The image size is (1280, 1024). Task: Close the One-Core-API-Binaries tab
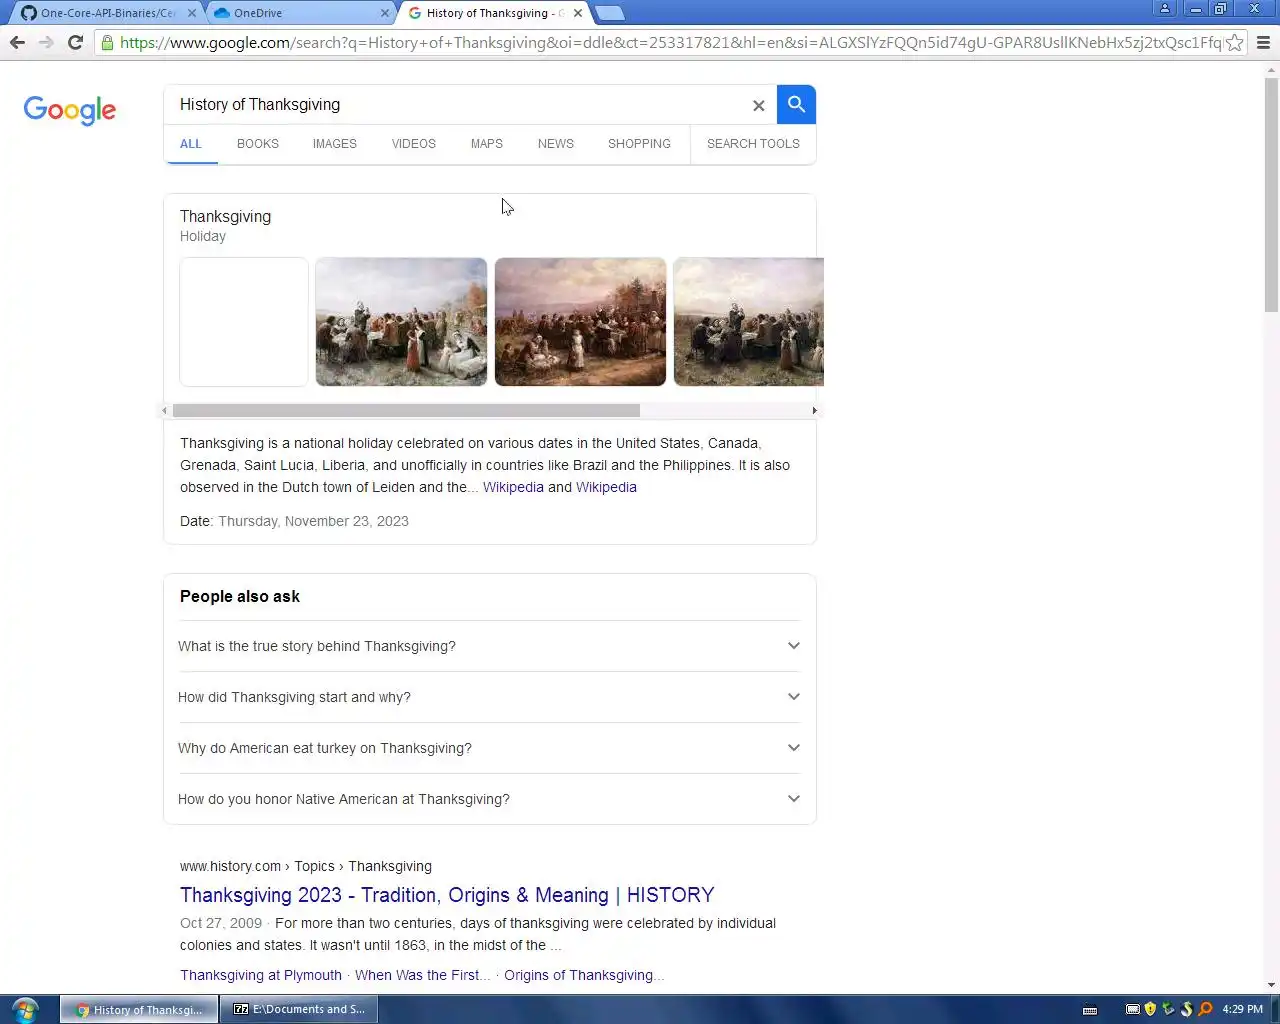[192, 13]
